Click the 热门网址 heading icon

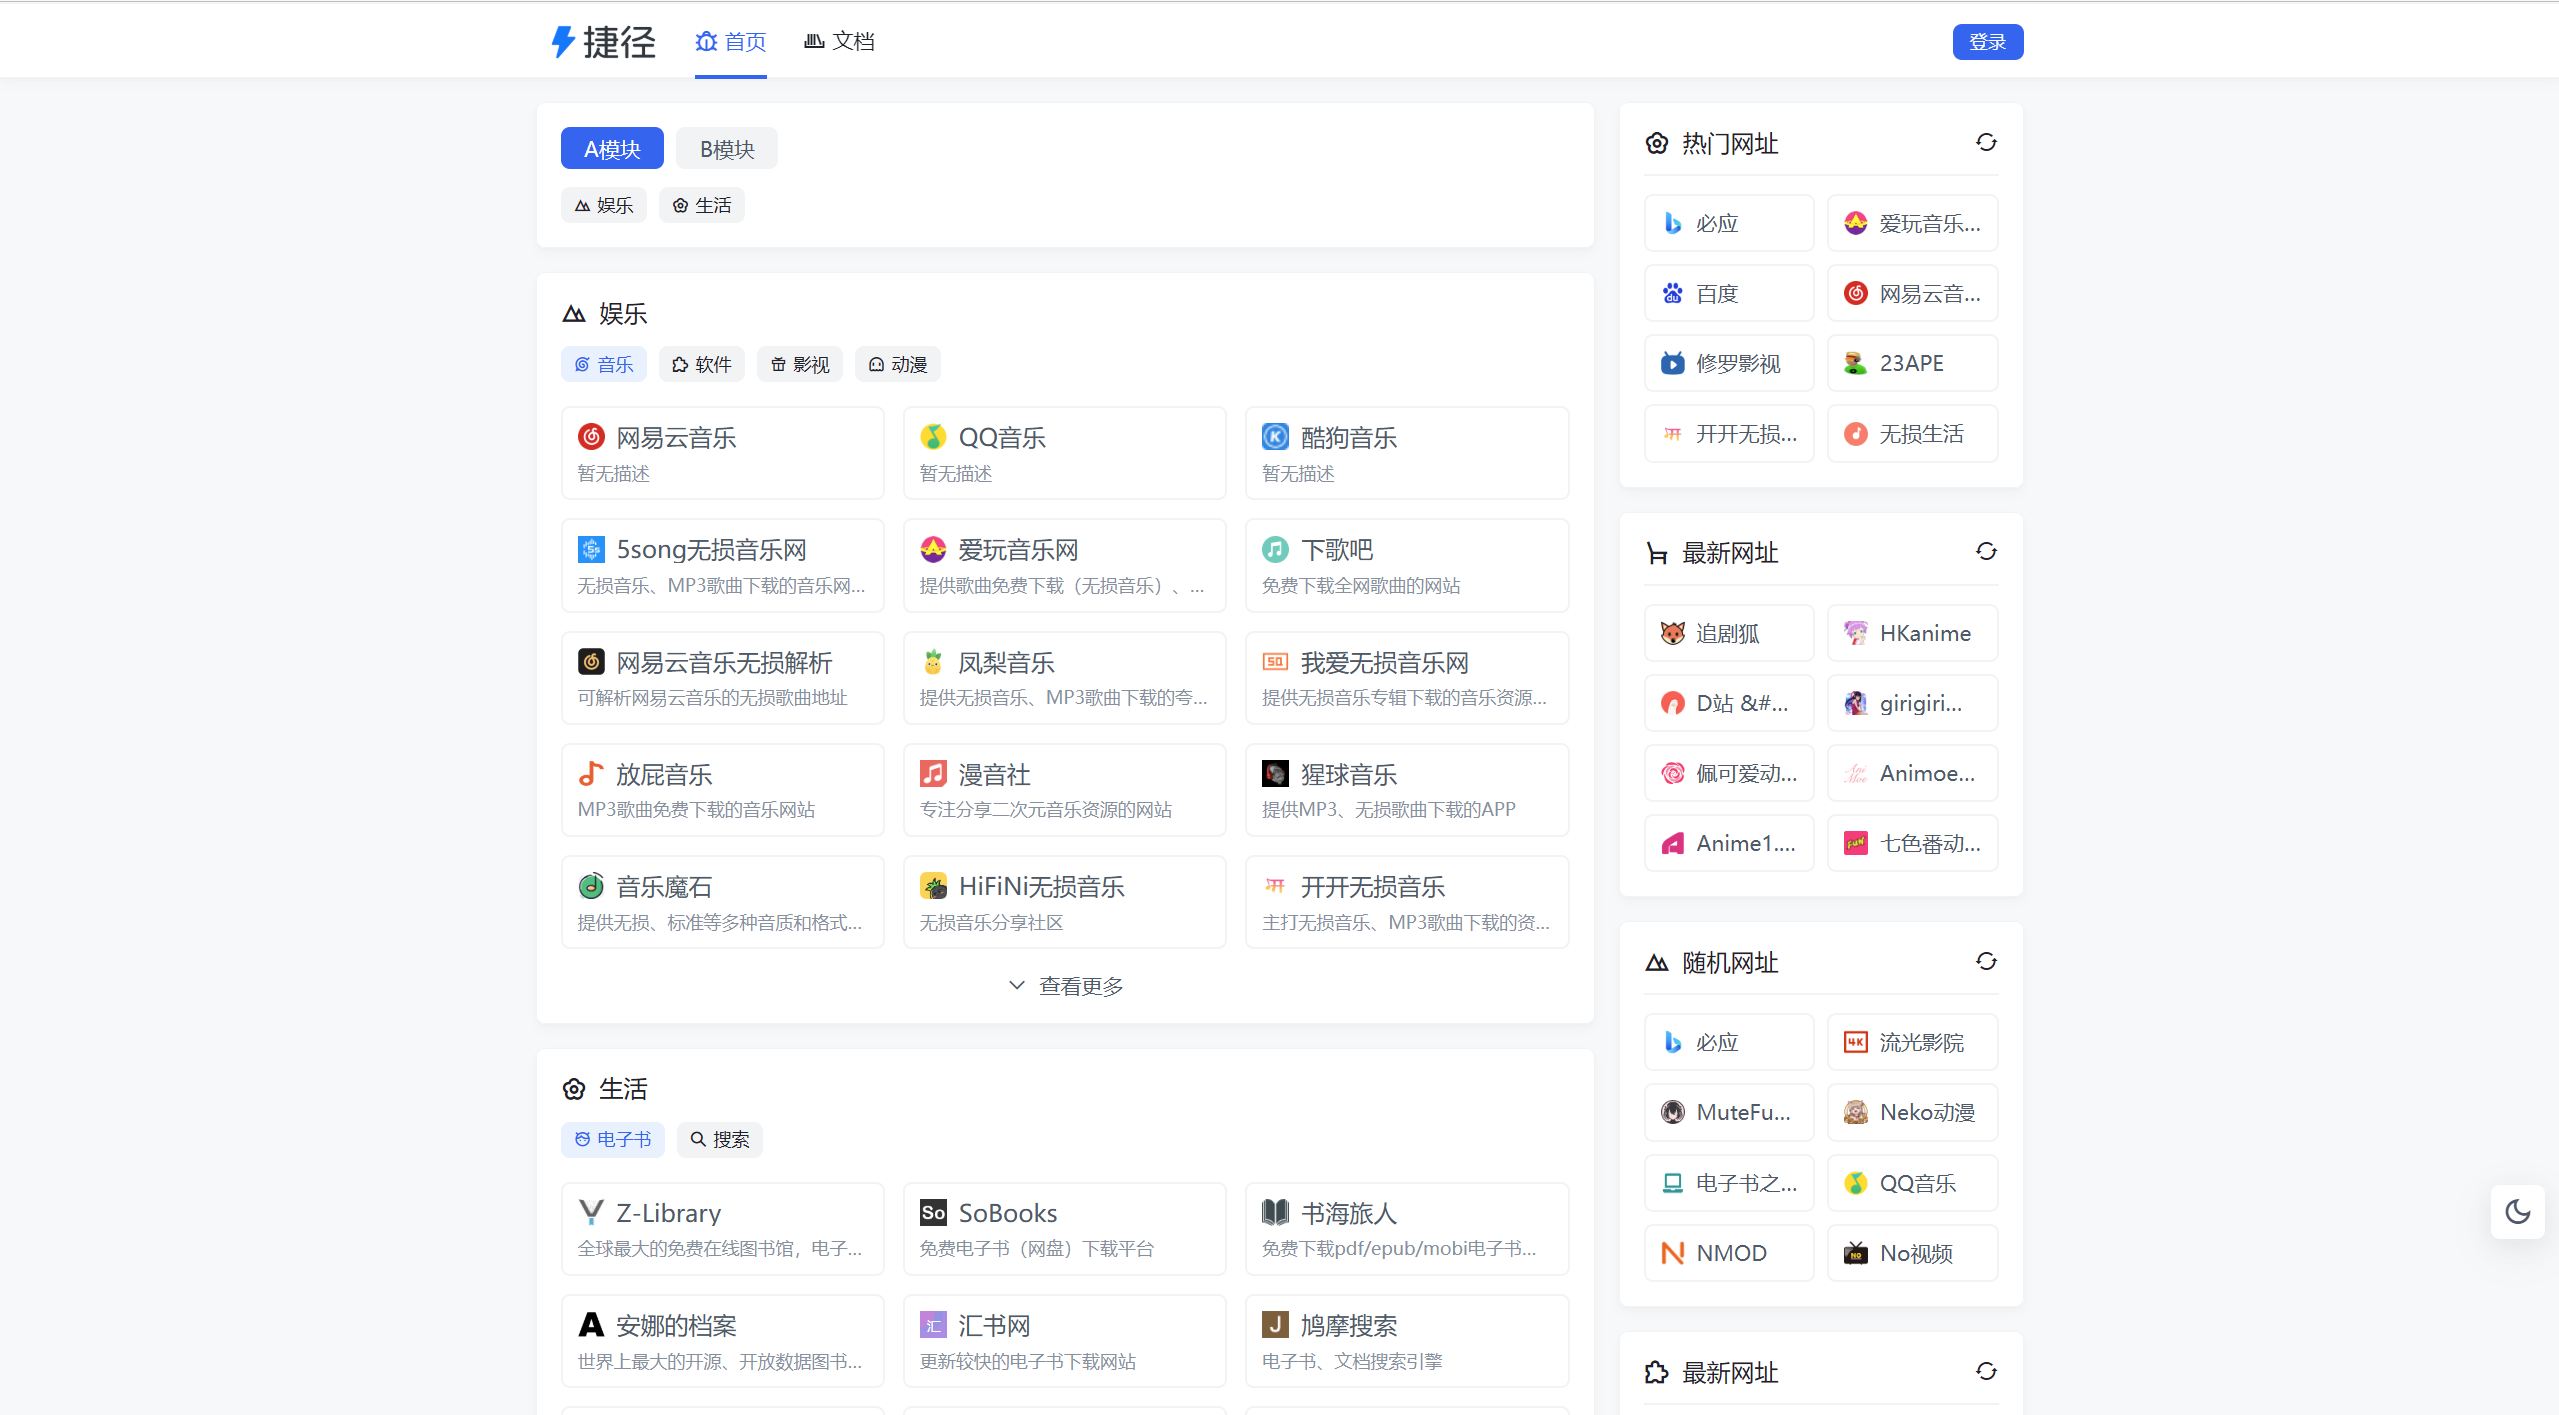1657,144
